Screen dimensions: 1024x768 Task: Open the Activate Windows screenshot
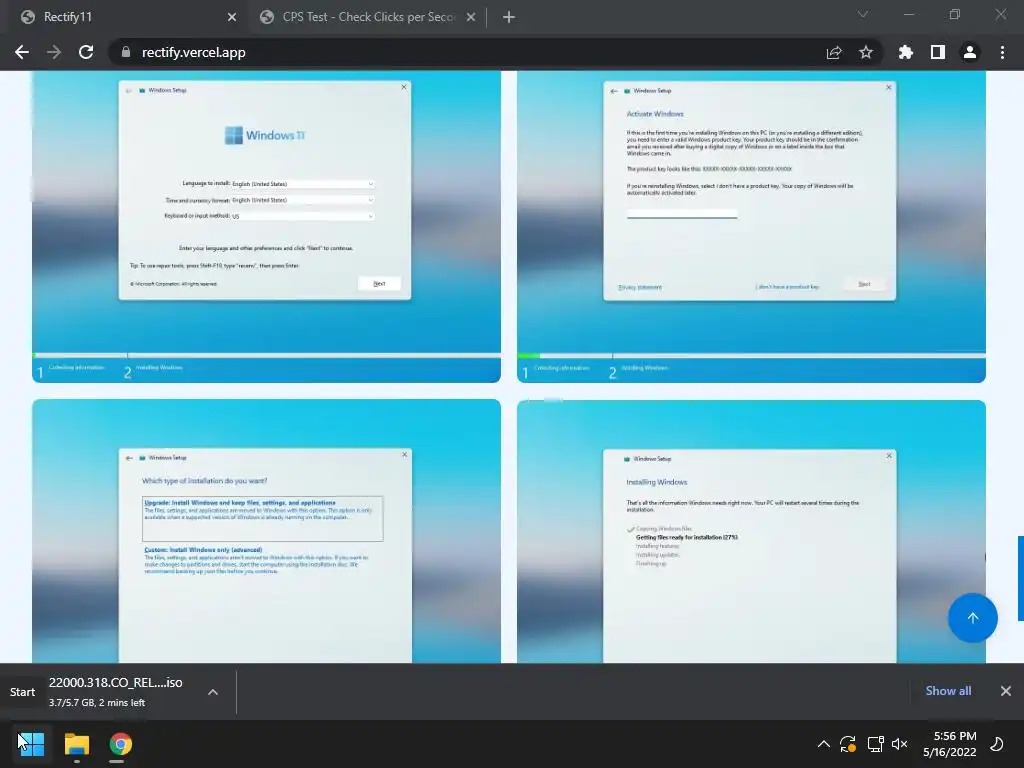[751, 227]
